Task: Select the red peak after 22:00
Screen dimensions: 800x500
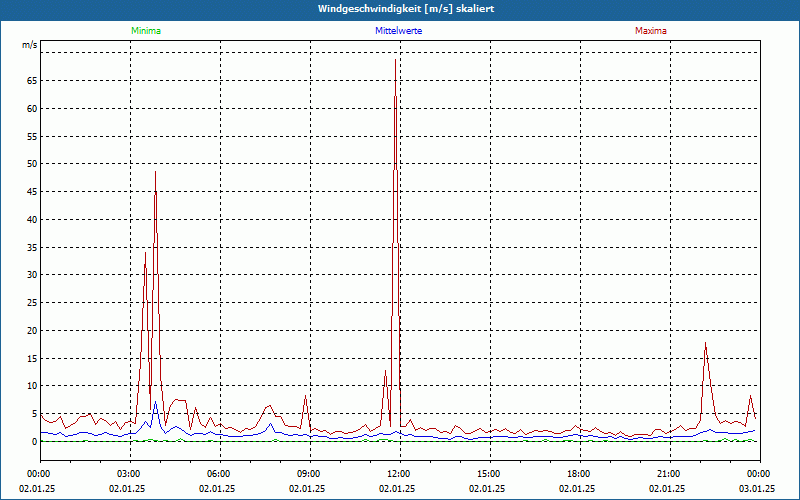Action: 705,343
